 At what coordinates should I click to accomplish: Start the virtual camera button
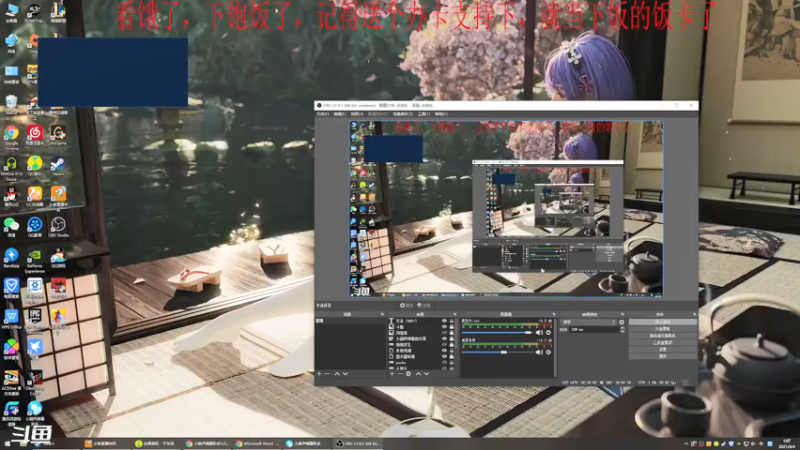click(x=662, y=336)
